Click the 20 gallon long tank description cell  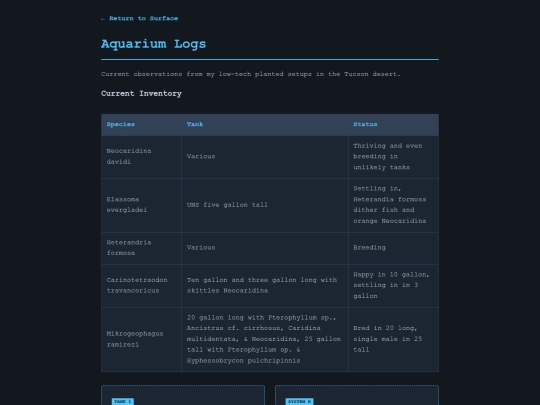click(265, 339)
